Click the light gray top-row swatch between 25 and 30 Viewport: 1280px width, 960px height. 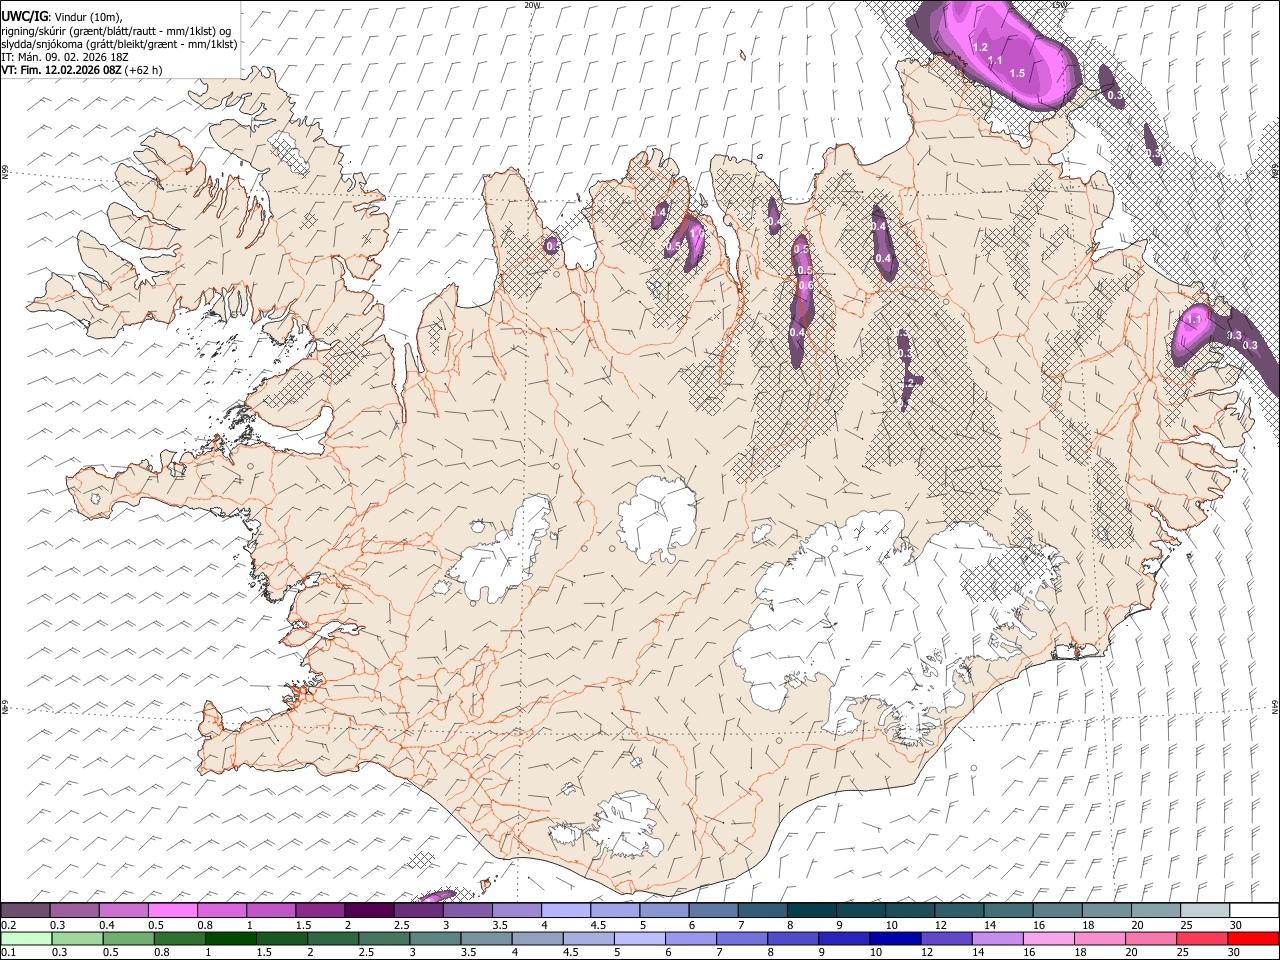tap(1204, 910)
